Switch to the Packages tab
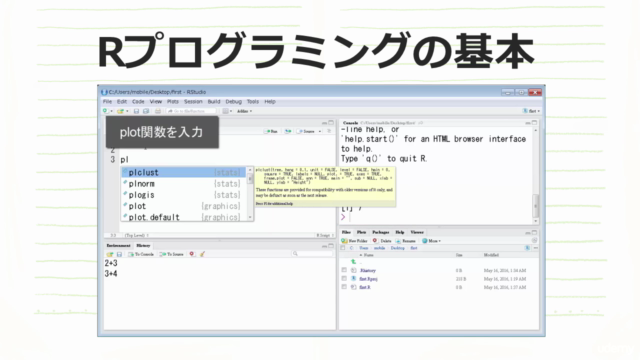Image resolution: width=640 pixels, height=360 pixels. pos(380,232)
